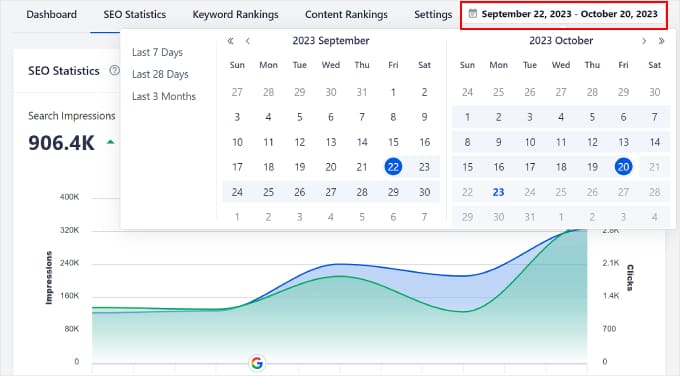Click the 2023 September month header
The image size is (680, 376).
pos(331,41)
